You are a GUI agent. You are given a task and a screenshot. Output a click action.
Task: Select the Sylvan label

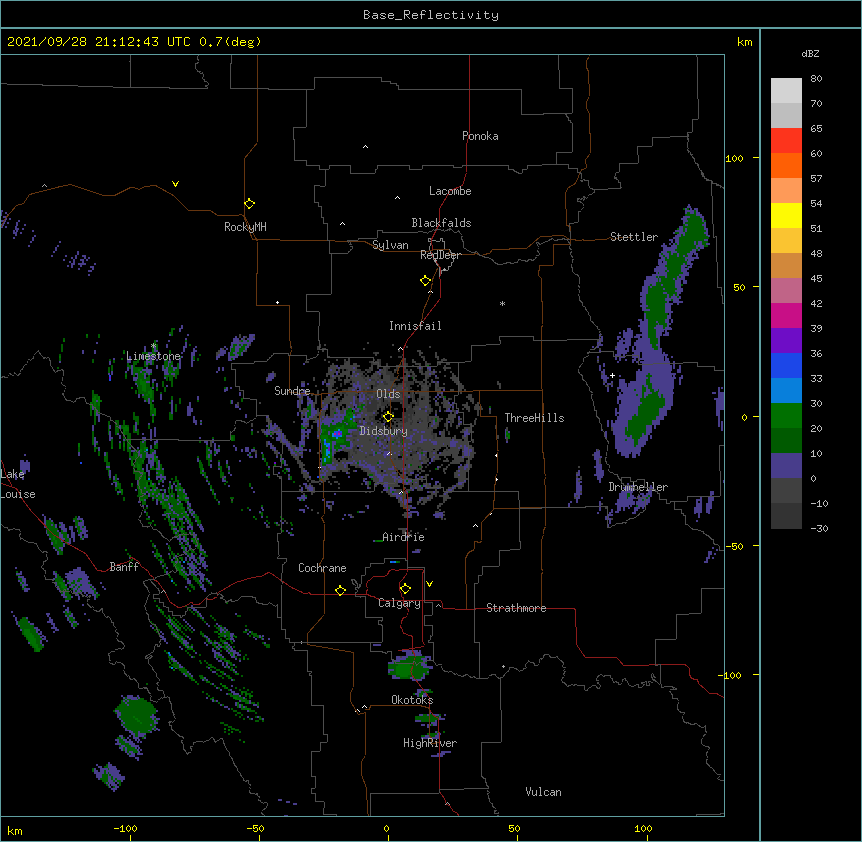[390, 245]
